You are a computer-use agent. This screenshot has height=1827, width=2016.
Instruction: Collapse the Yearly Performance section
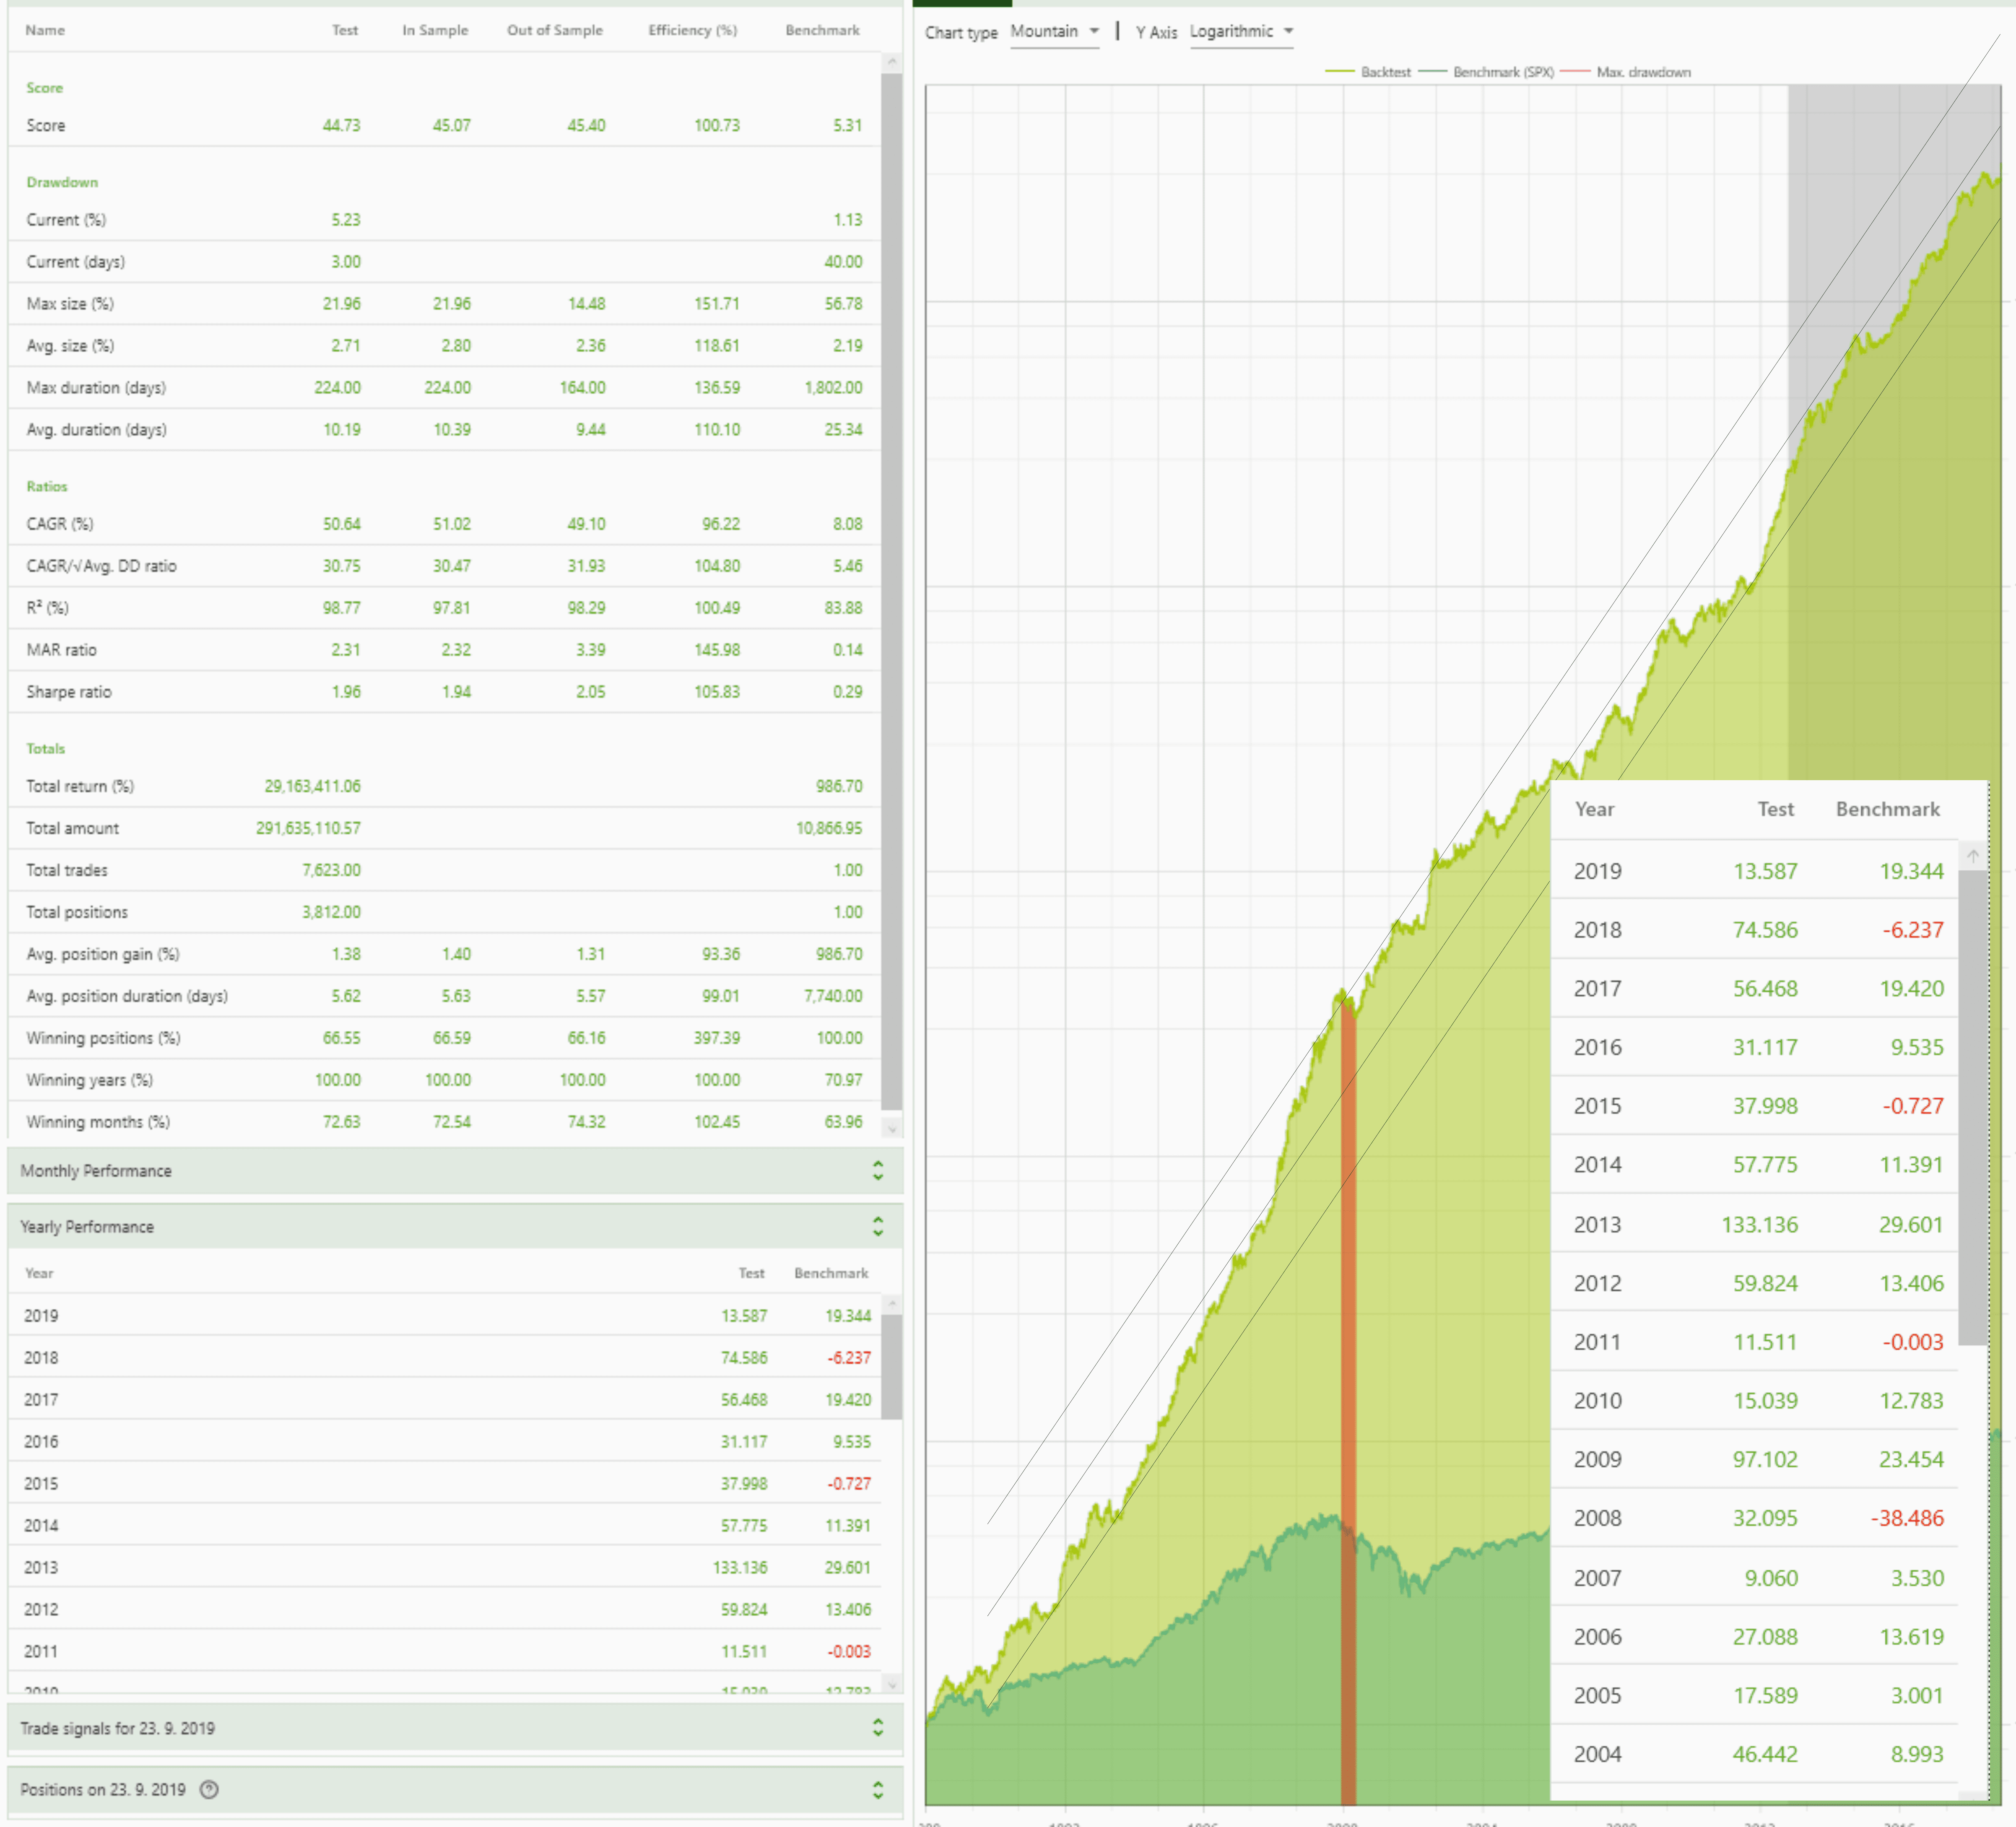(455, 1226)
